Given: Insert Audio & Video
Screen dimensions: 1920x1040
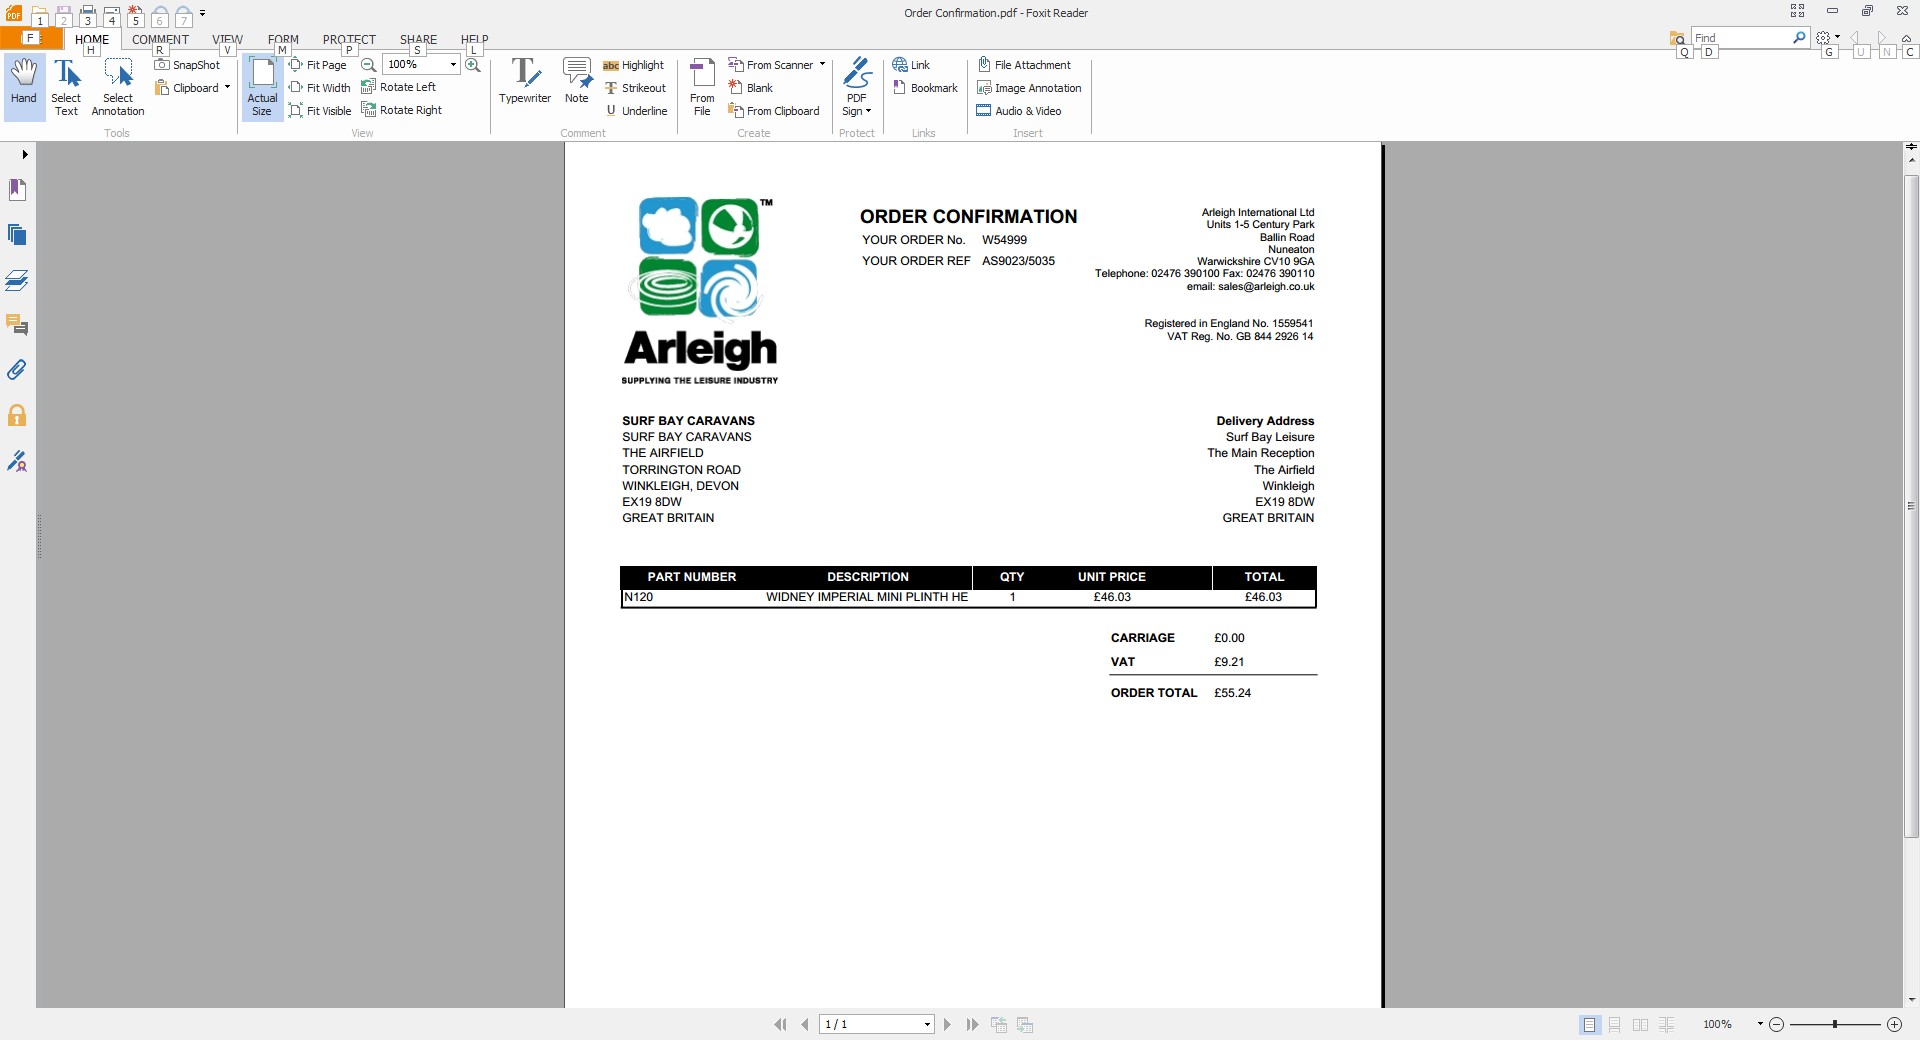Looking at the screenshot, I should click(1019, 111).
